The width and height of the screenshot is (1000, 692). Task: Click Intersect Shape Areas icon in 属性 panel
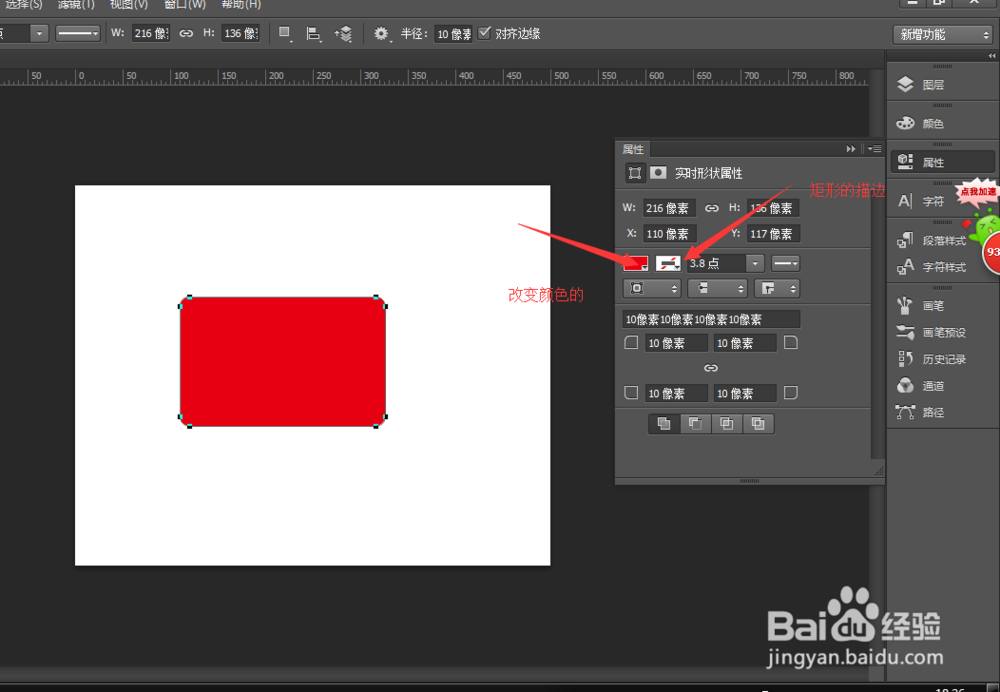(726, 423)
